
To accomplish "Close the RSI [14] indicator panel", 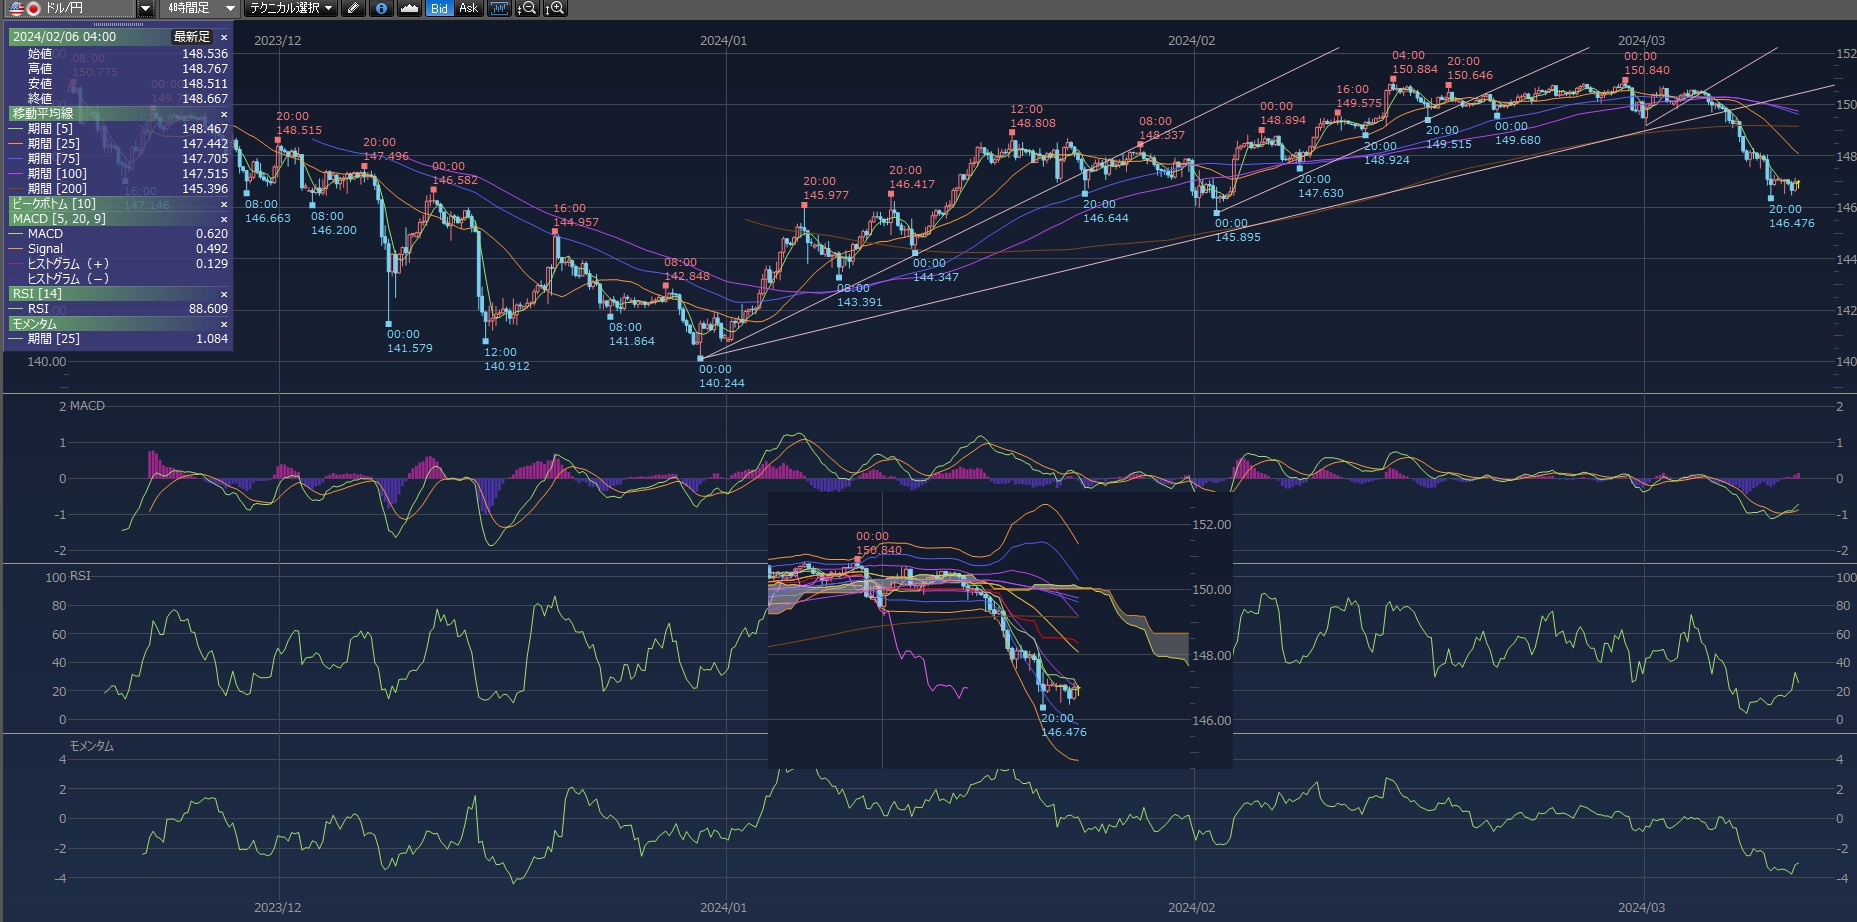I will (x=224, y=294).
